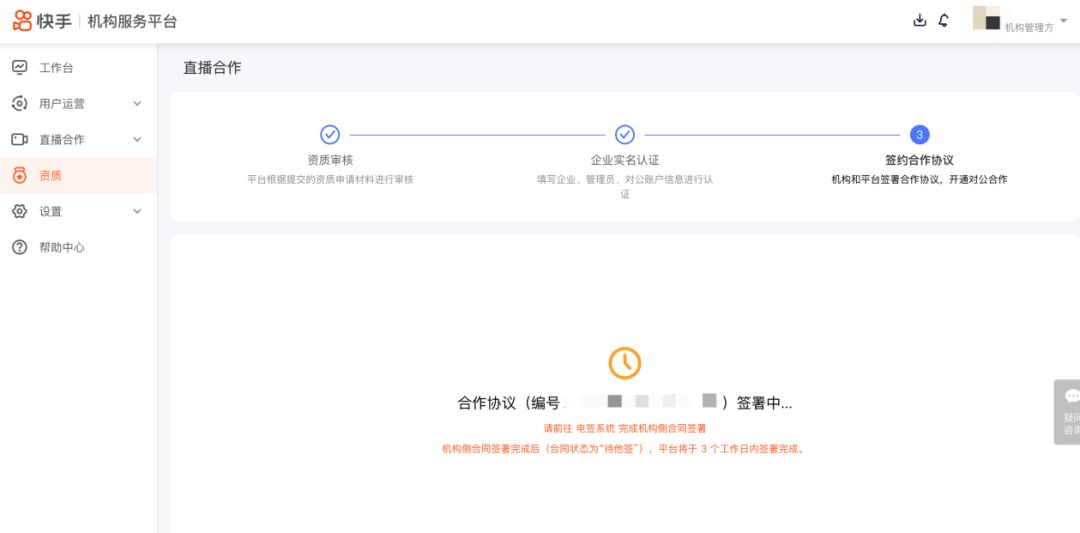Click the 企业实名认证 step checkmark icon
Viewport: 1080px width, 533px height.
tap(625, 134)
